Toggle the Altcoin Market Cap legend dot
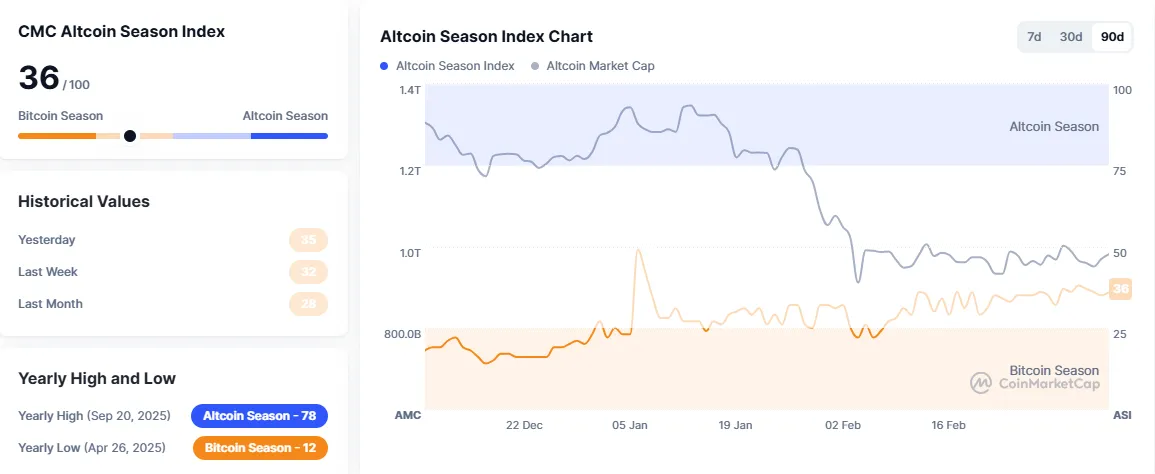The width and height of the screenshot is (1155, 474). pos(535,66)
